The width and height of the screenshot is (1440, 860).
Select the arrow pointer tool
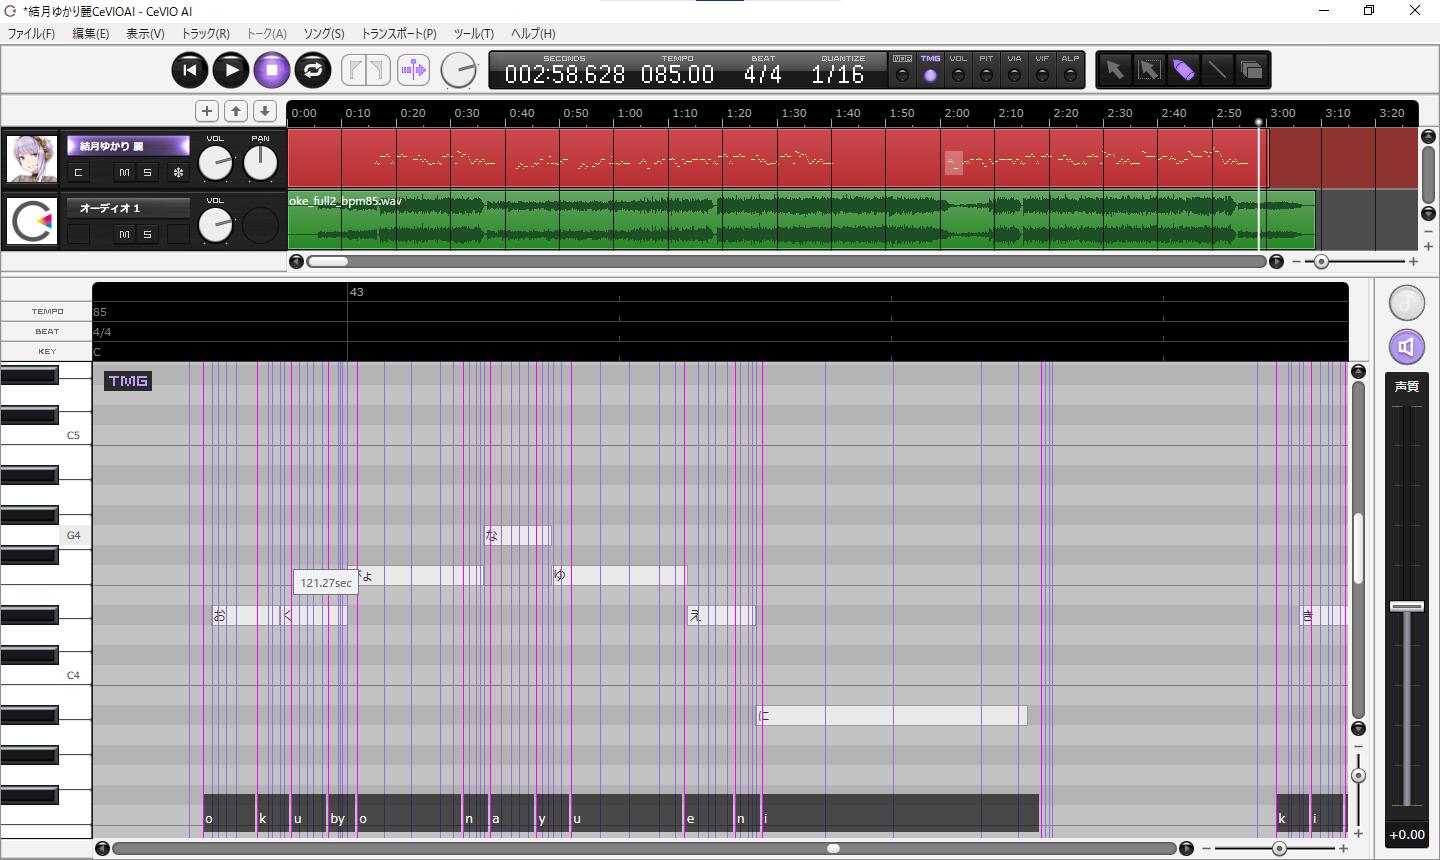pyautogui.click(x=1114, y=70)
